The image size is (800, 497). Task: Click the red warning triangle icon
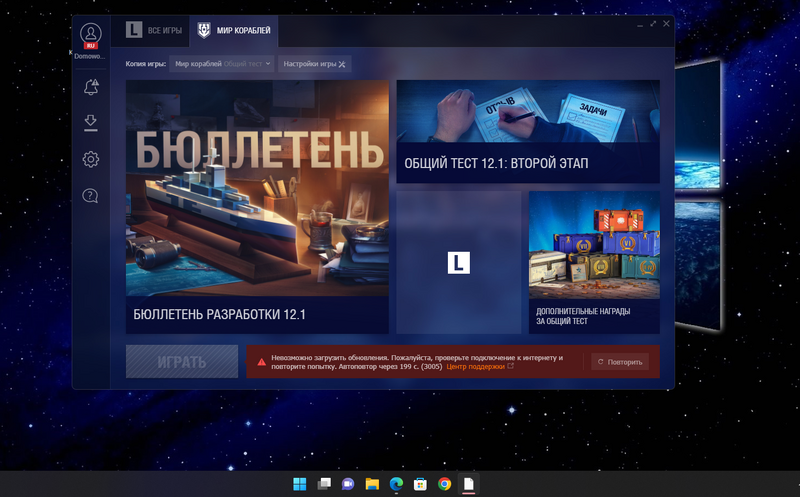[261, 362]
